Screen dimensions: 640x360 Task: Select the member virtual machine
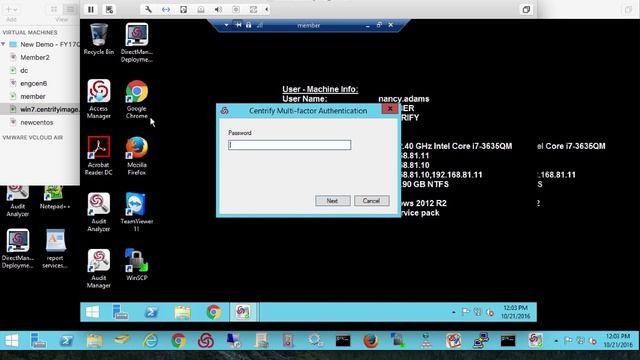coord(33,97)
